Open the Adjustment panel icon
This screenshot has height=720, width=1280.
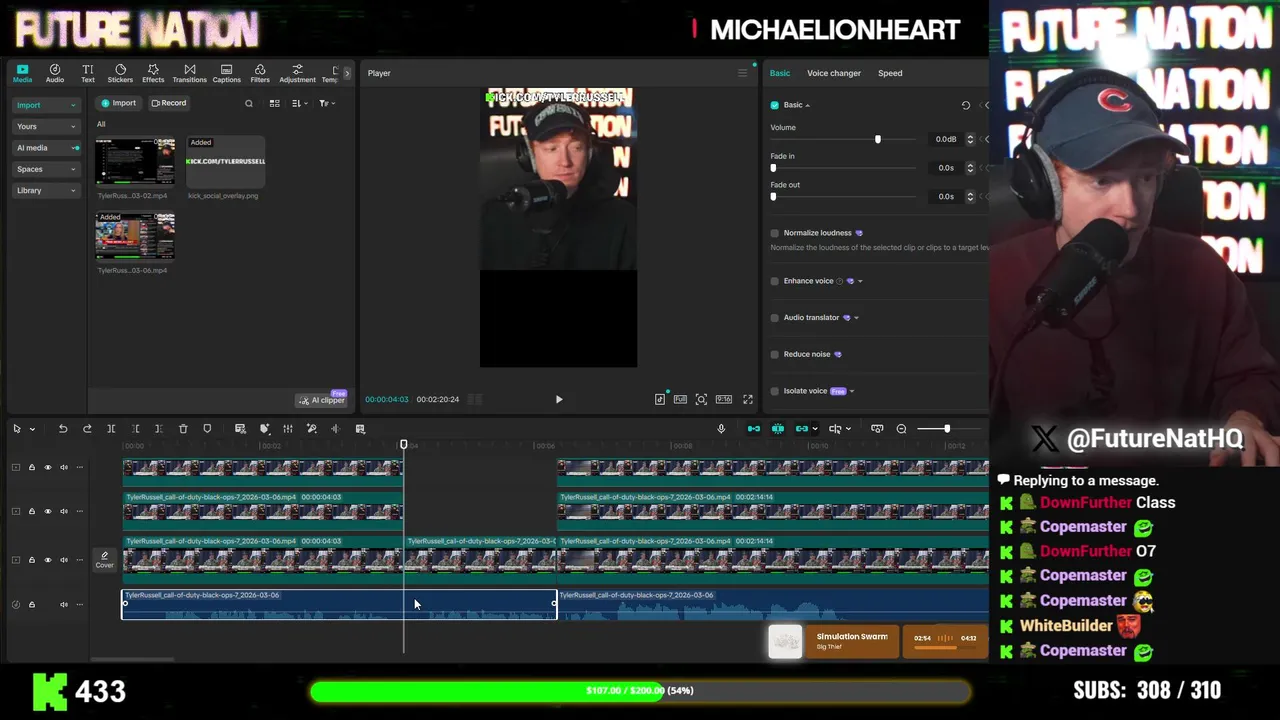coord(297,73)
